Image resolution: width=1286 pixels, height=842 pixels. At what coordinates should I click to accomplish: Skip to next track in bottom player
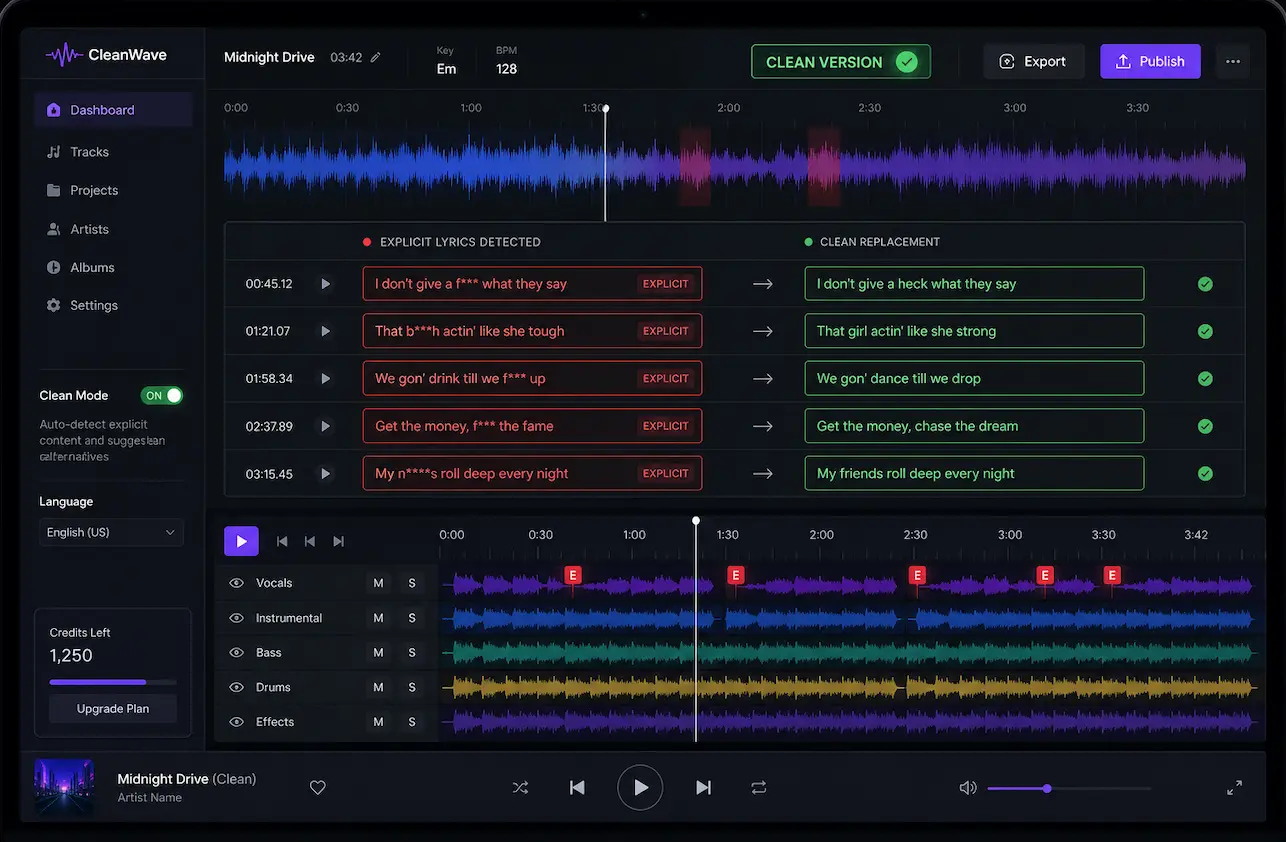point(703,788)
